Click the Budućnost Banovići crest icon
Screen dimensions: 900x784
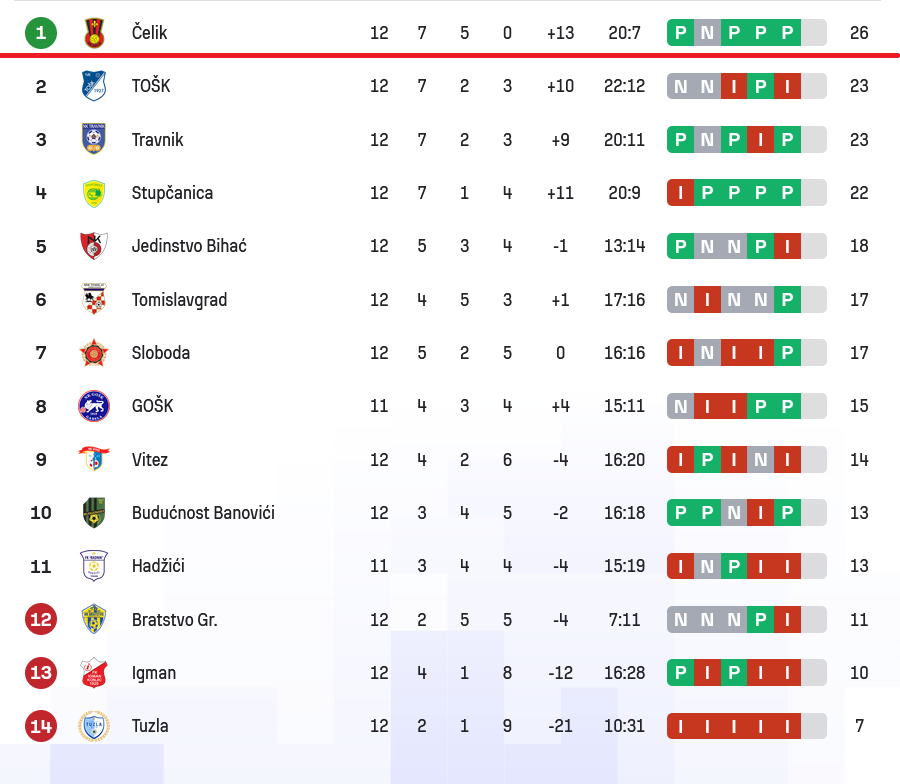pos(94,513)
